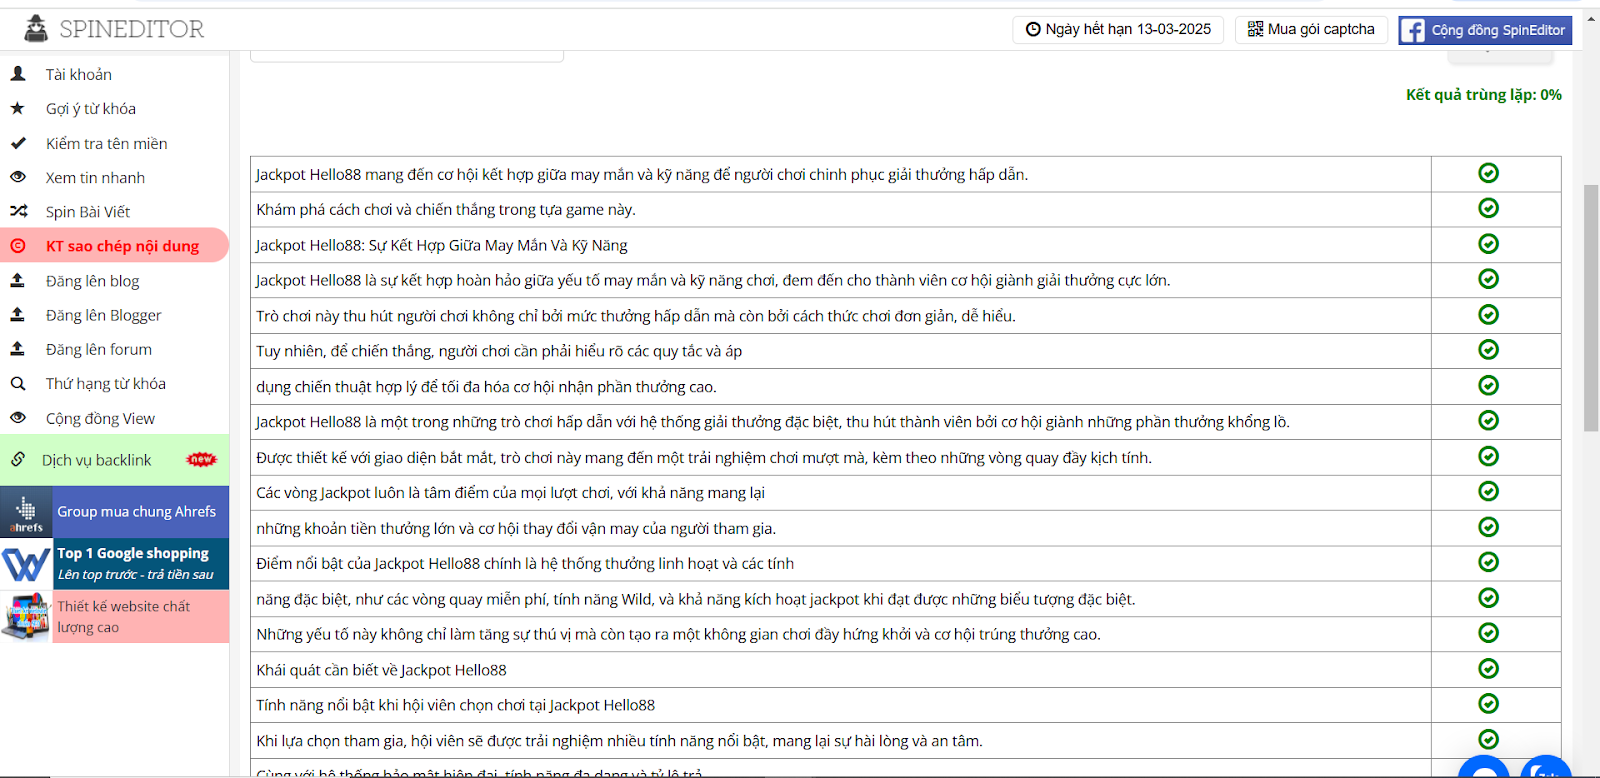Select KT sao chép nội dung
This screenshot has height=778, width=1600.
(x=114, y=246)
